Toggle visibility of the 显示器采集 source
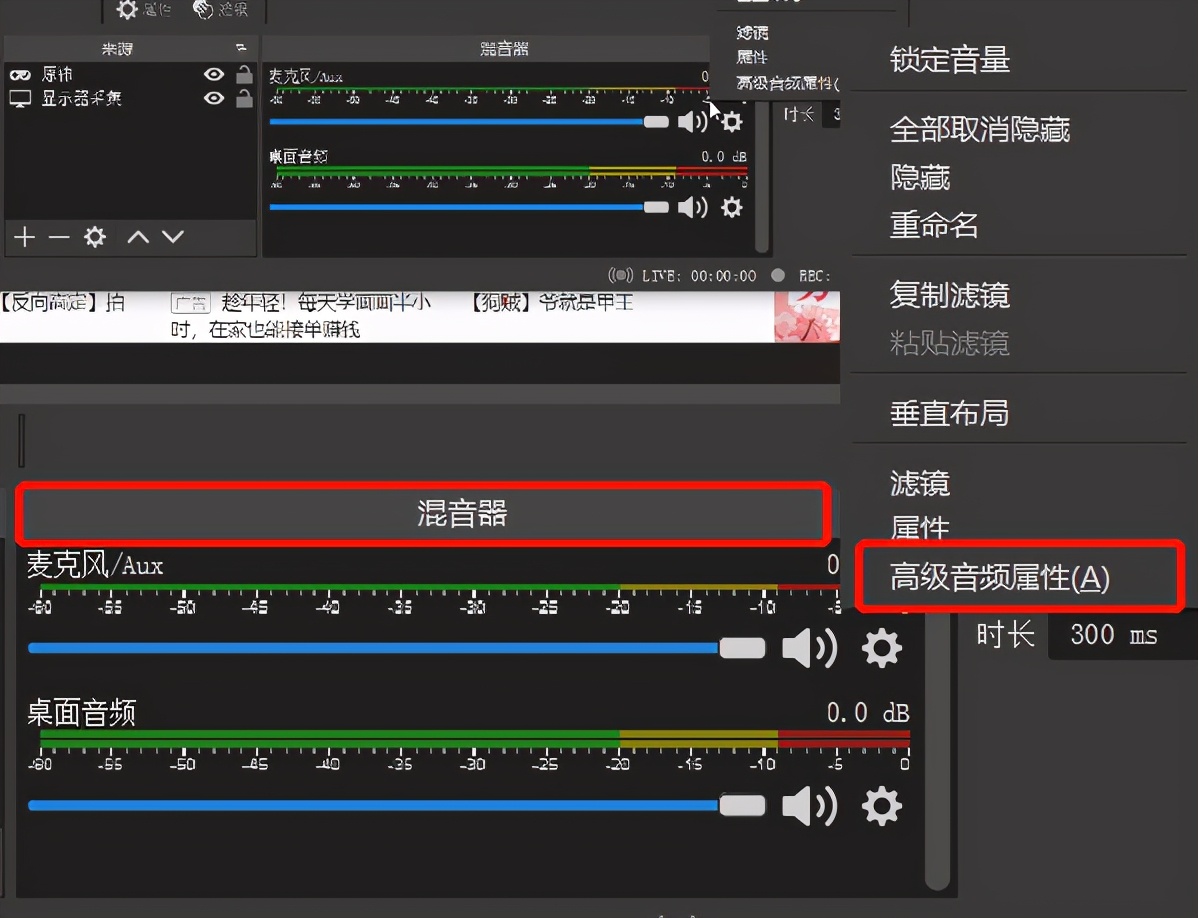Screen dimensions: 1198x918 click(213, 98)
